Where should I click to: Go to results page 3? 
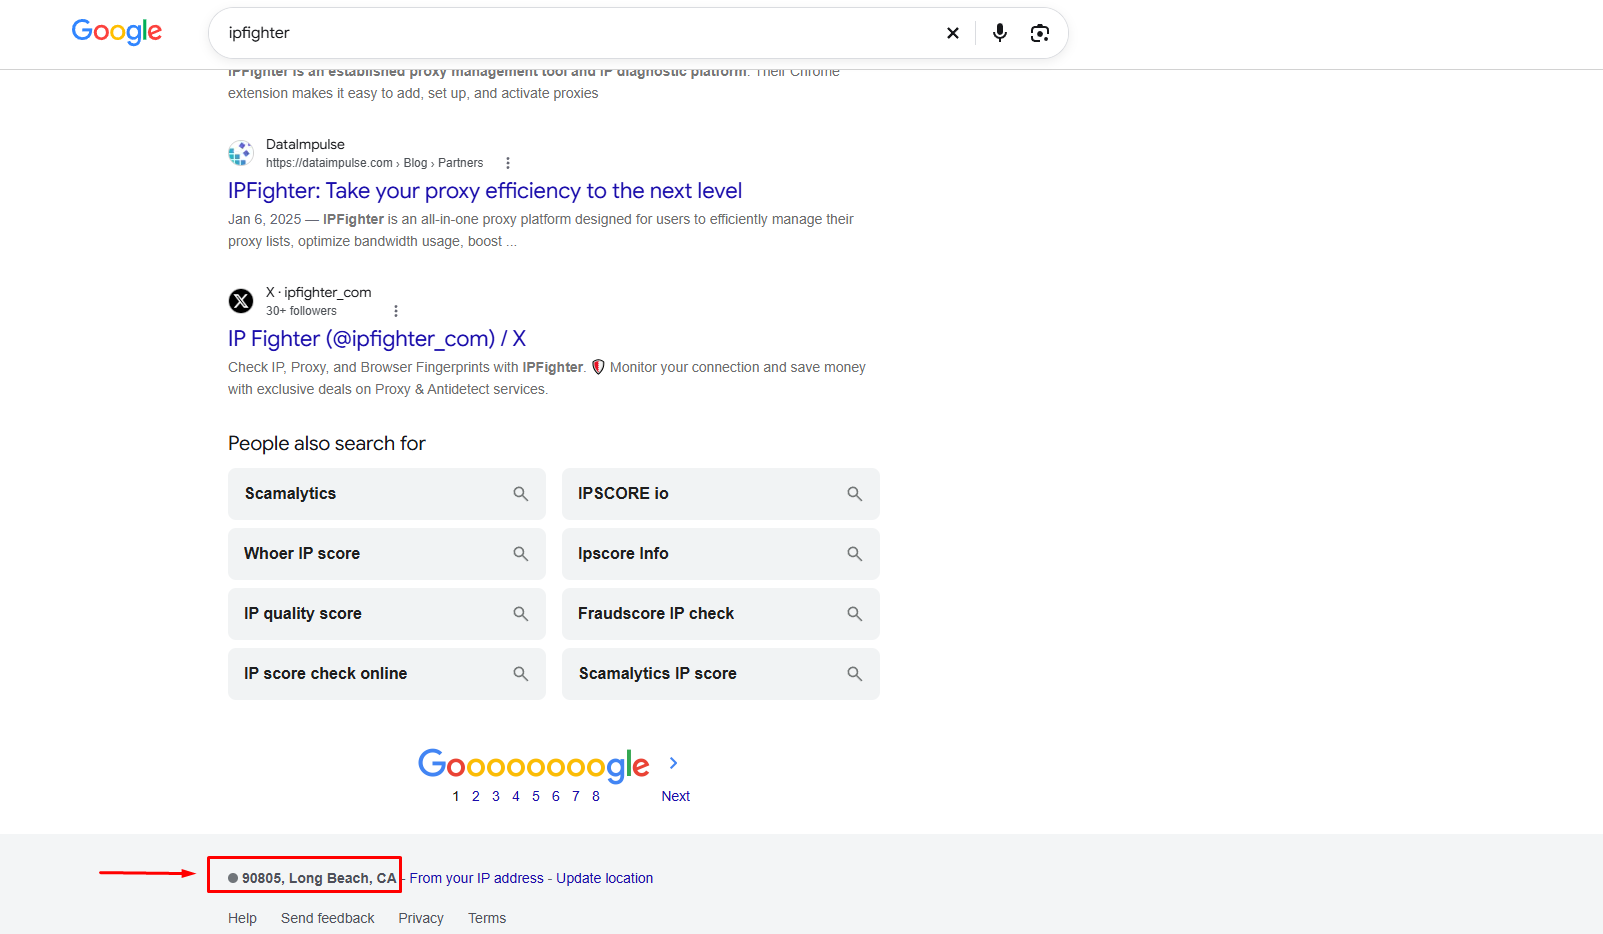point(496,796)
